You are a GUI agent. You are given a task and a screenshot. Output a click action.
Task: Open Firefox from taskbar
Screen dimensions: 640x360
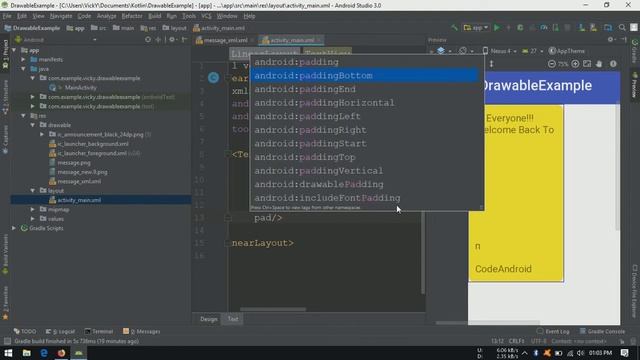tap(61, 353)
